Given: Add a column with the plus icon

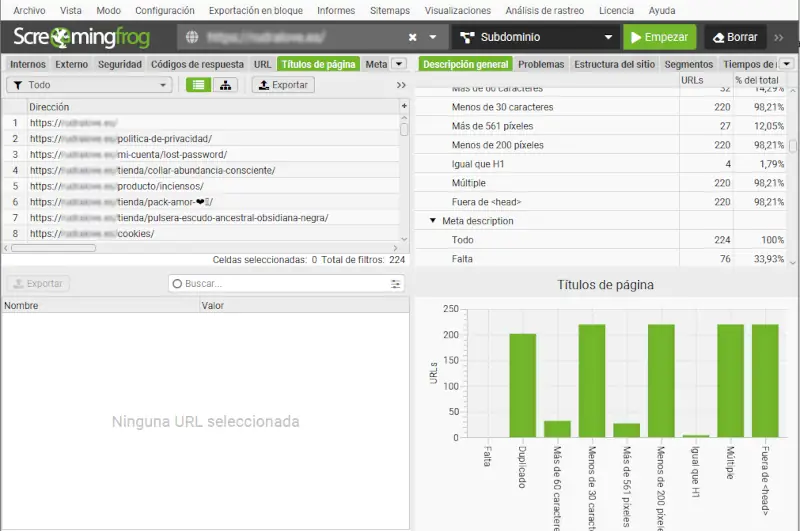Looking at the screenshot, I should coord(404,106).
